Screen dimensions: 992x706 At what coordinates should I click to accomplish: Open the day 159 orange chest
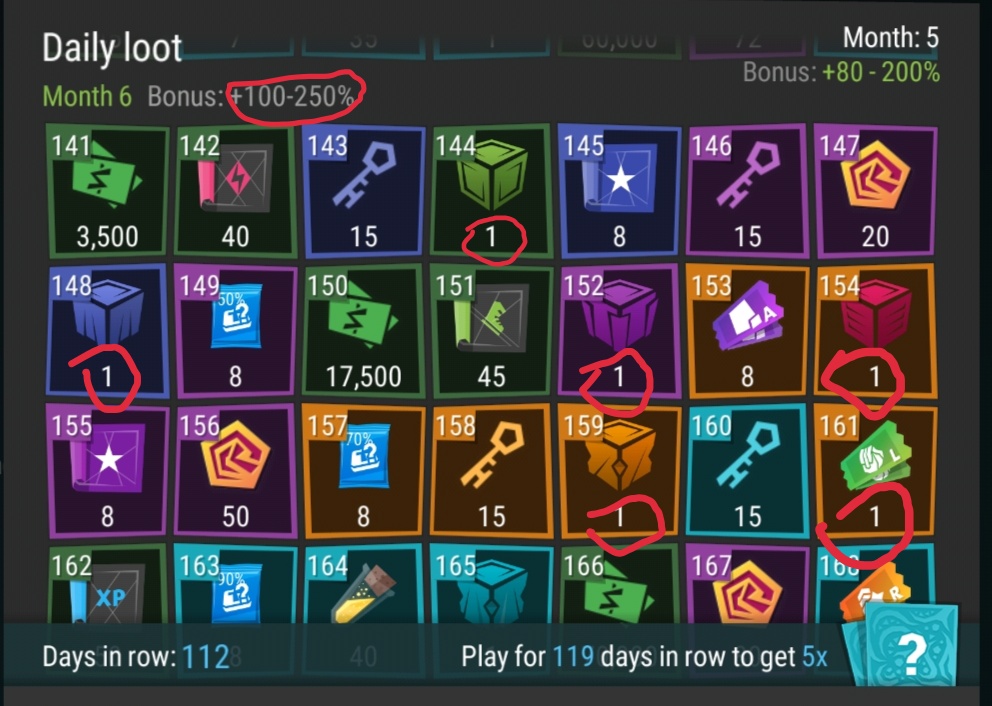[x=619, y=471]
